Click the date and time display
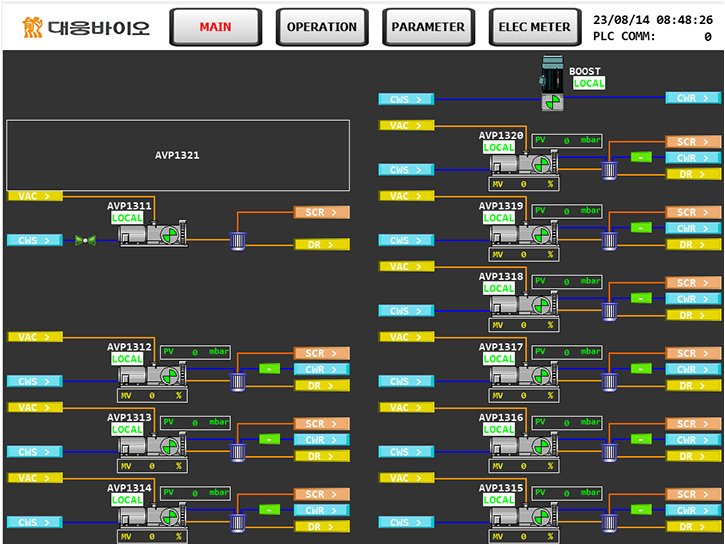Screen dimensions: 725x545 [653, 20]
